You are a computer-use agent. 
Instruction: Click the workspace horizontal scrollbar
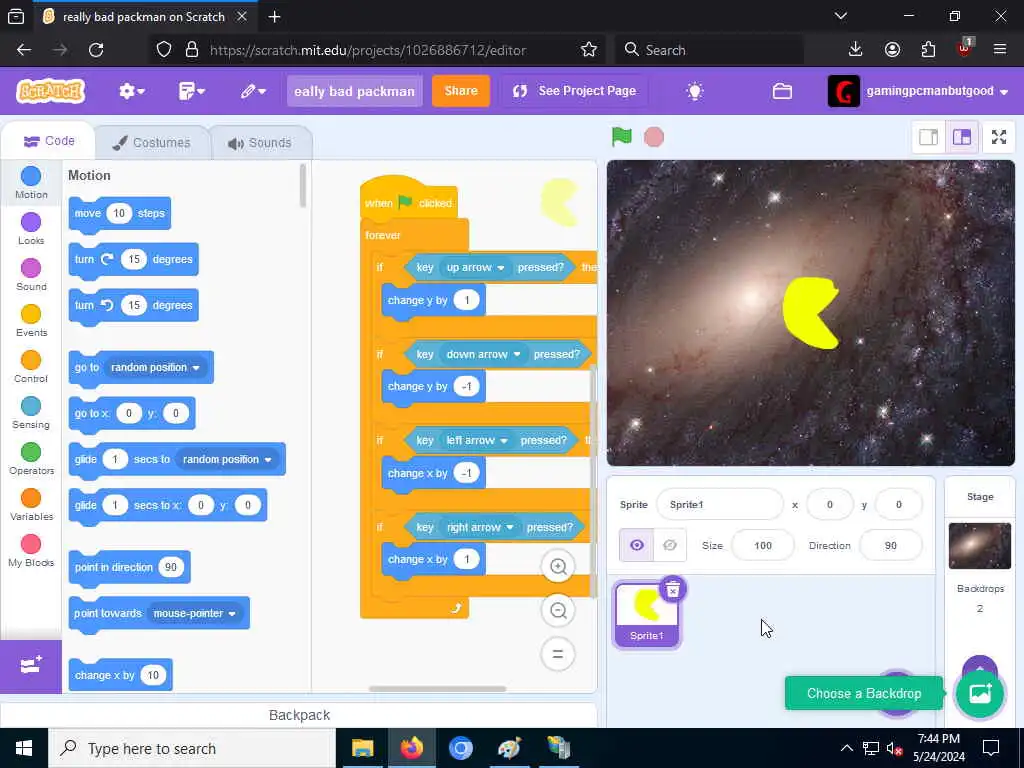(x=437, y=688)
